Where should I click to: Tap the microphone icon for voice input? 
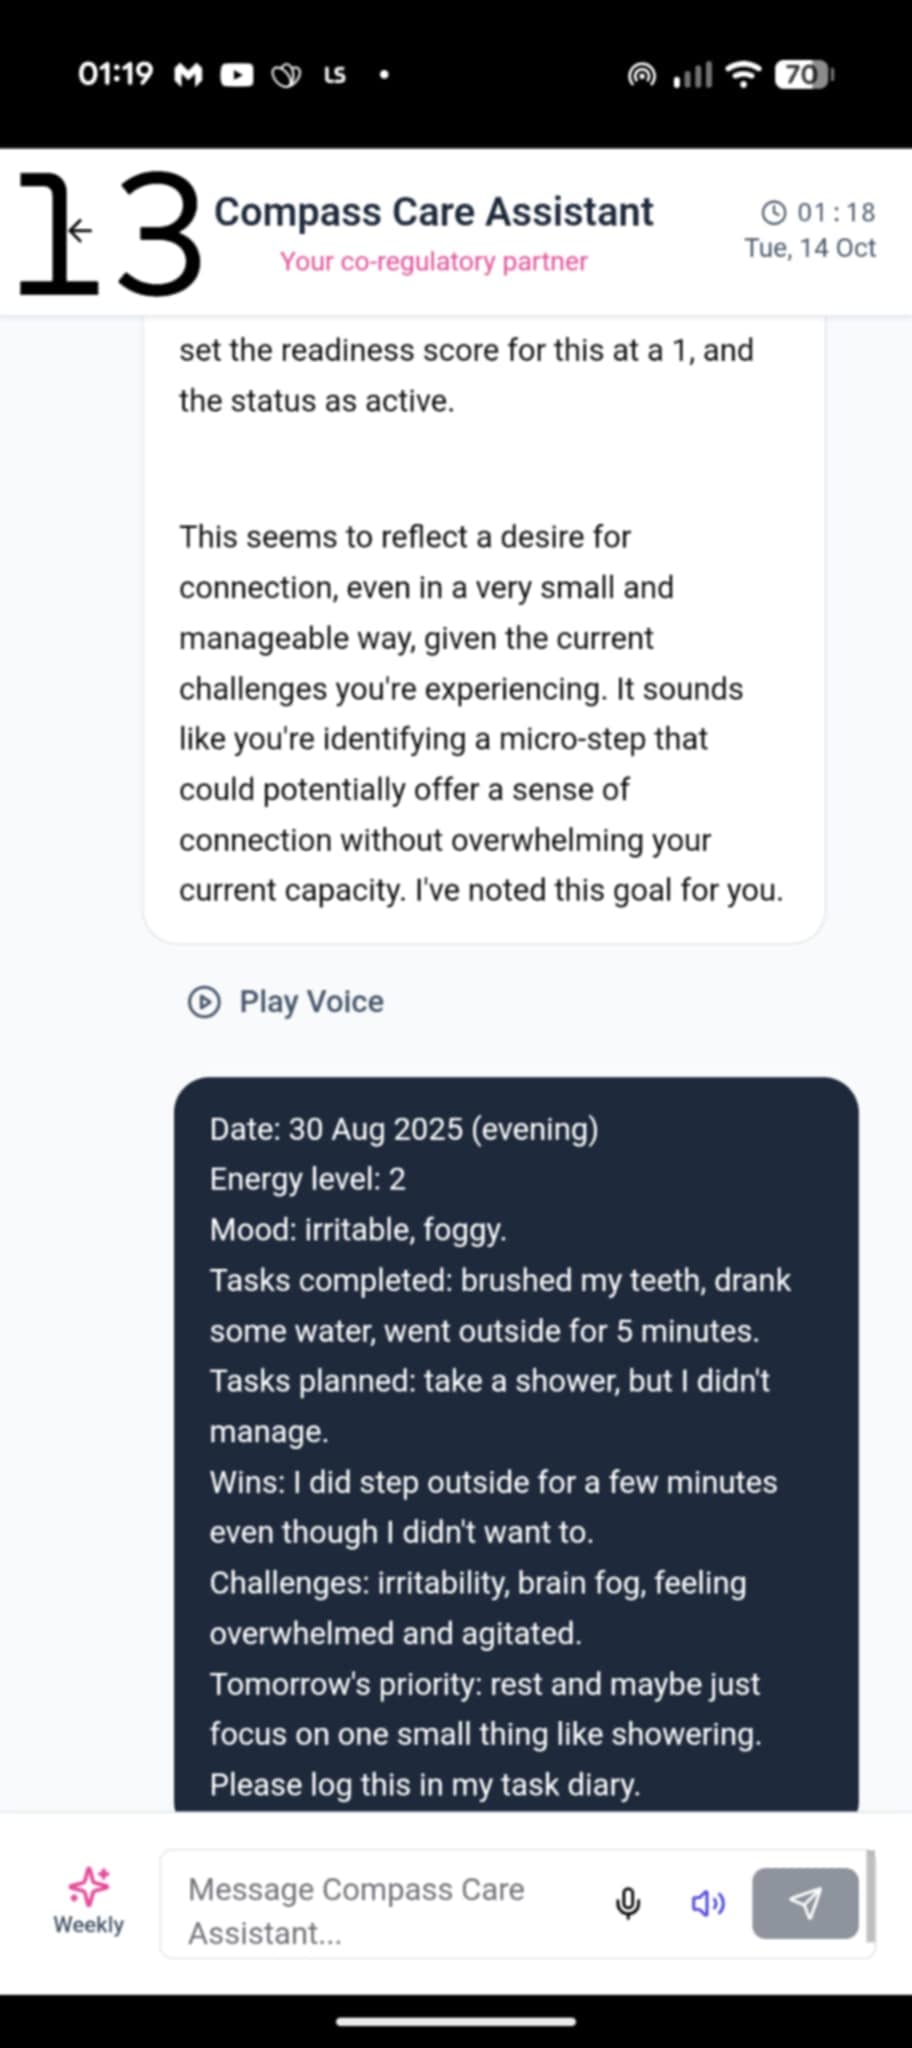click(628, 1903)
